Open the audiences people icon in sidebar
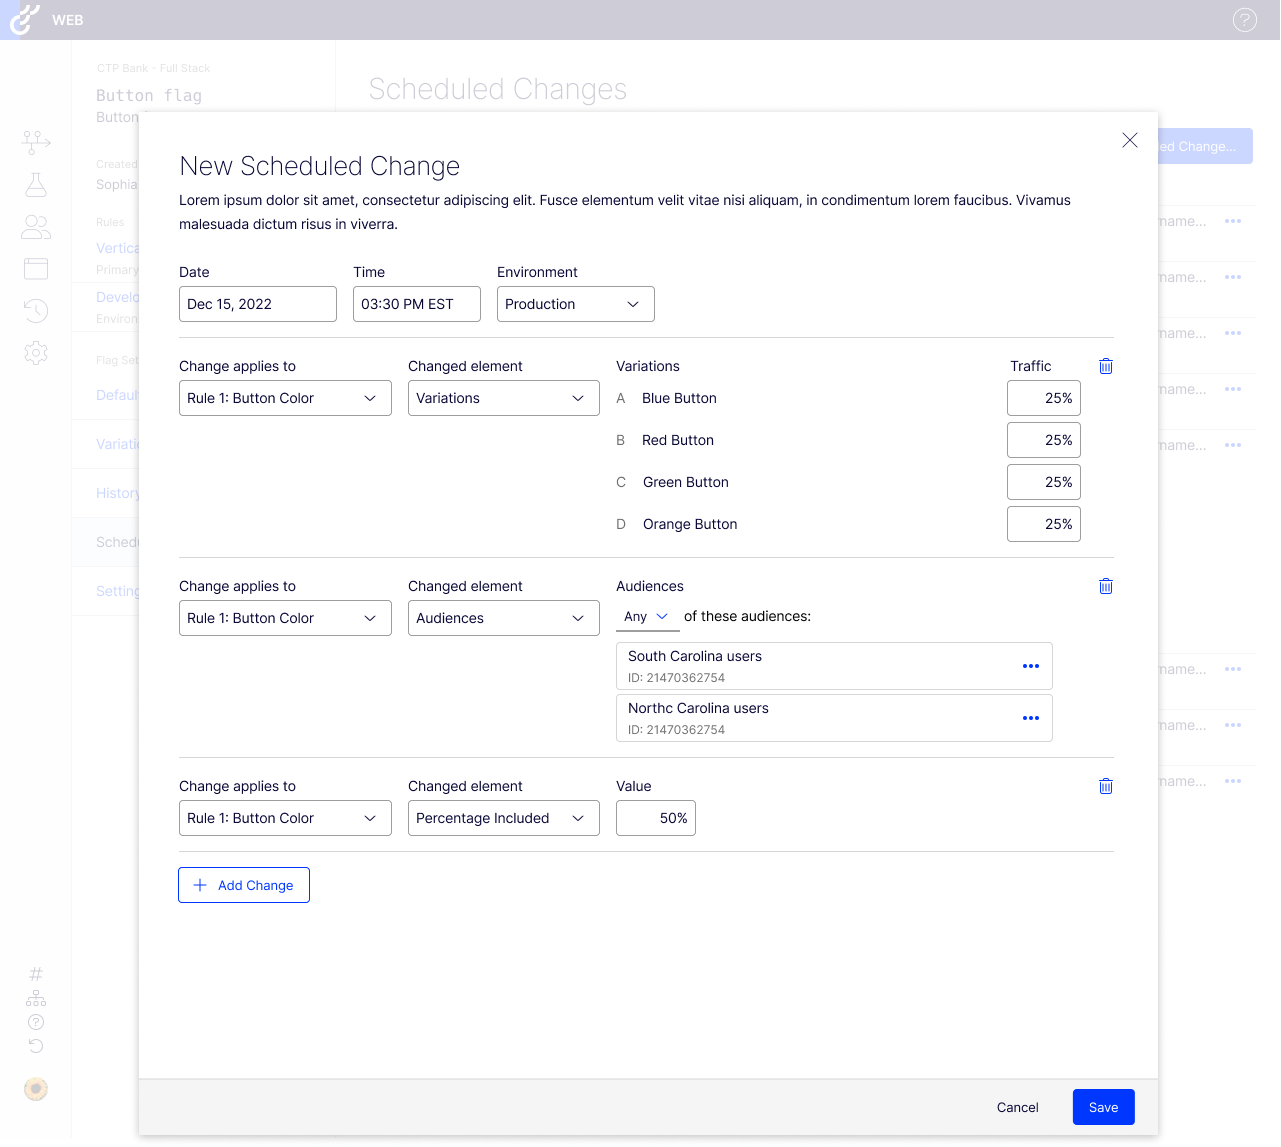This screenshot has height=1147, width=1281. coord(36,227)
